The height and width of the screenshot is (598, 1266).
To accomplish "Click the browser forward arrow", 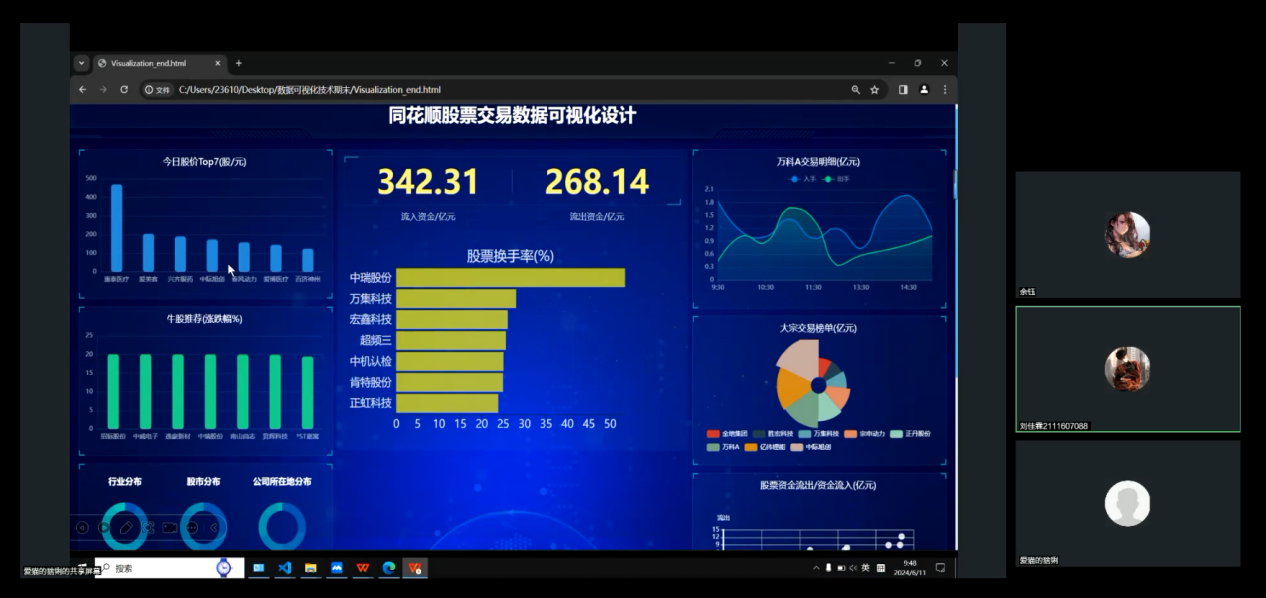I will tap(103, 89).
